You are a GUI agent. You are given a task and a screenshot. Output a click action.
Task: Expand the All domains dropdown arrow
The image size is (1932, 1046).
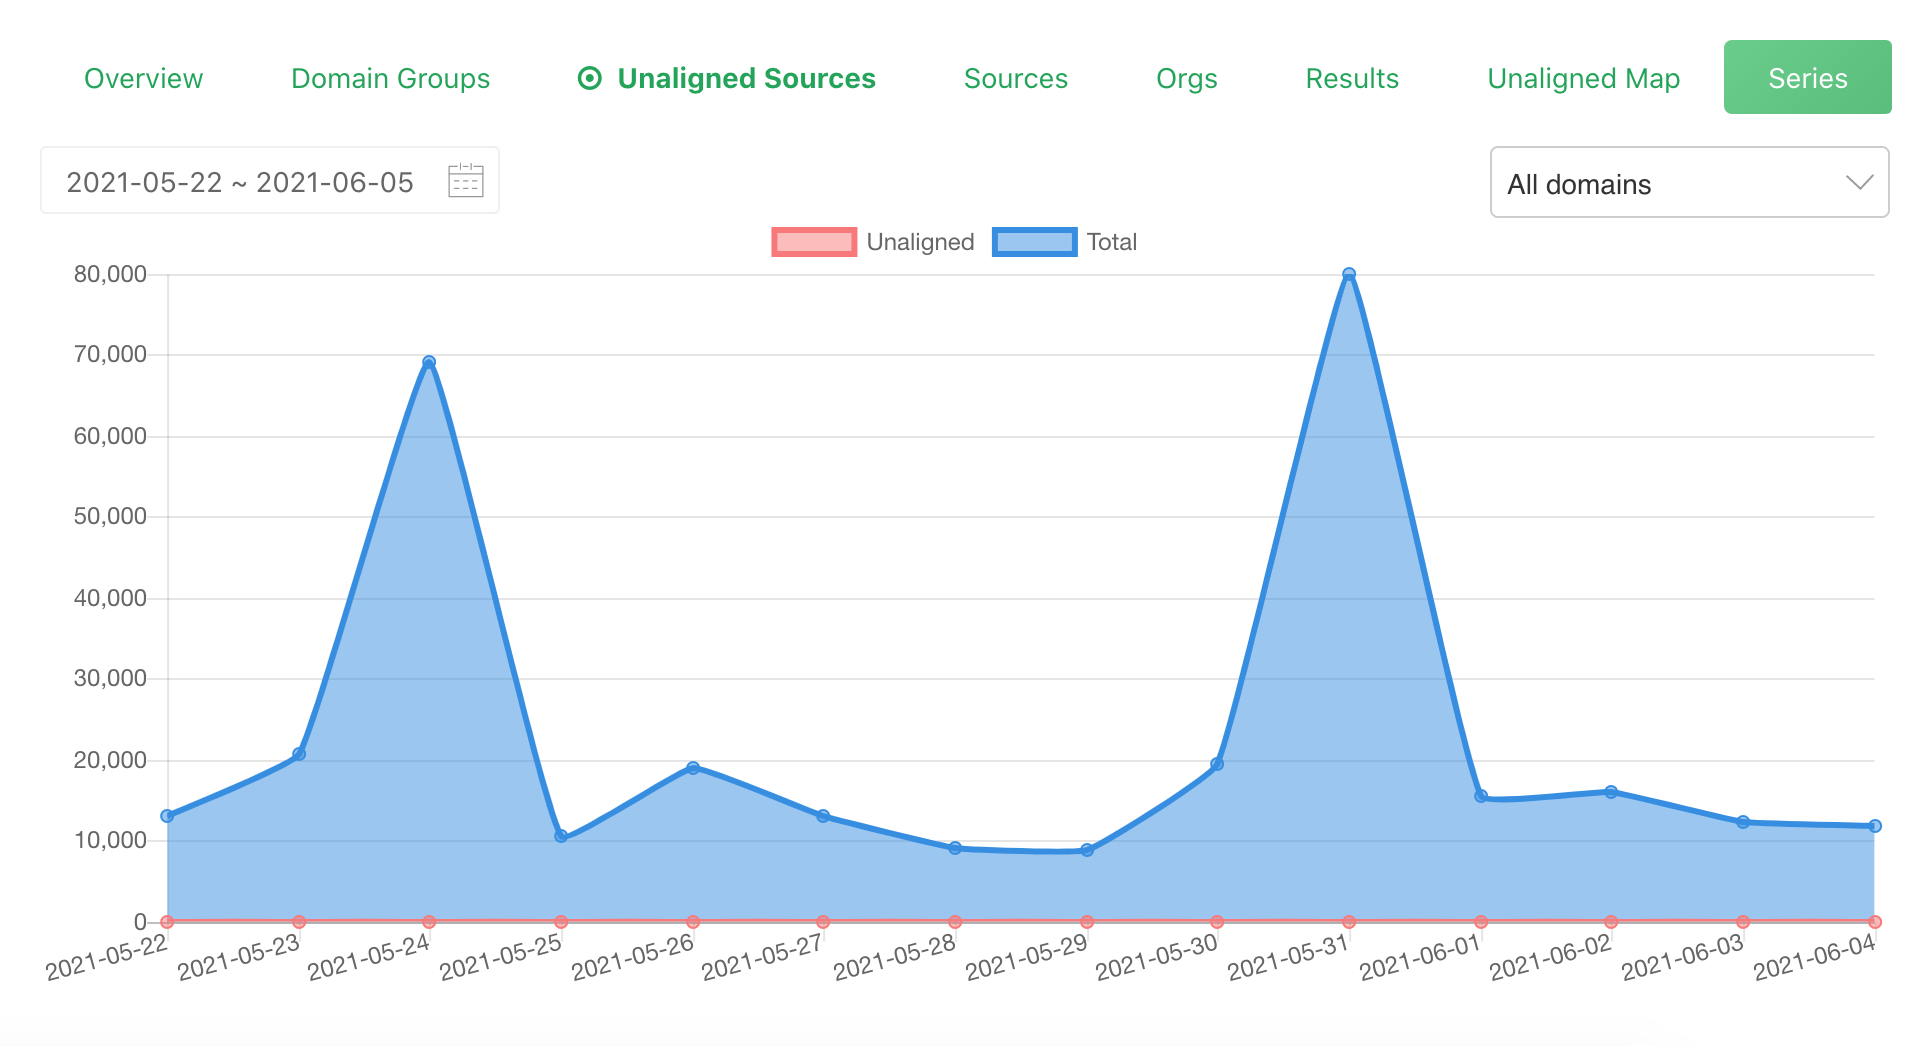coord(1859,182)
